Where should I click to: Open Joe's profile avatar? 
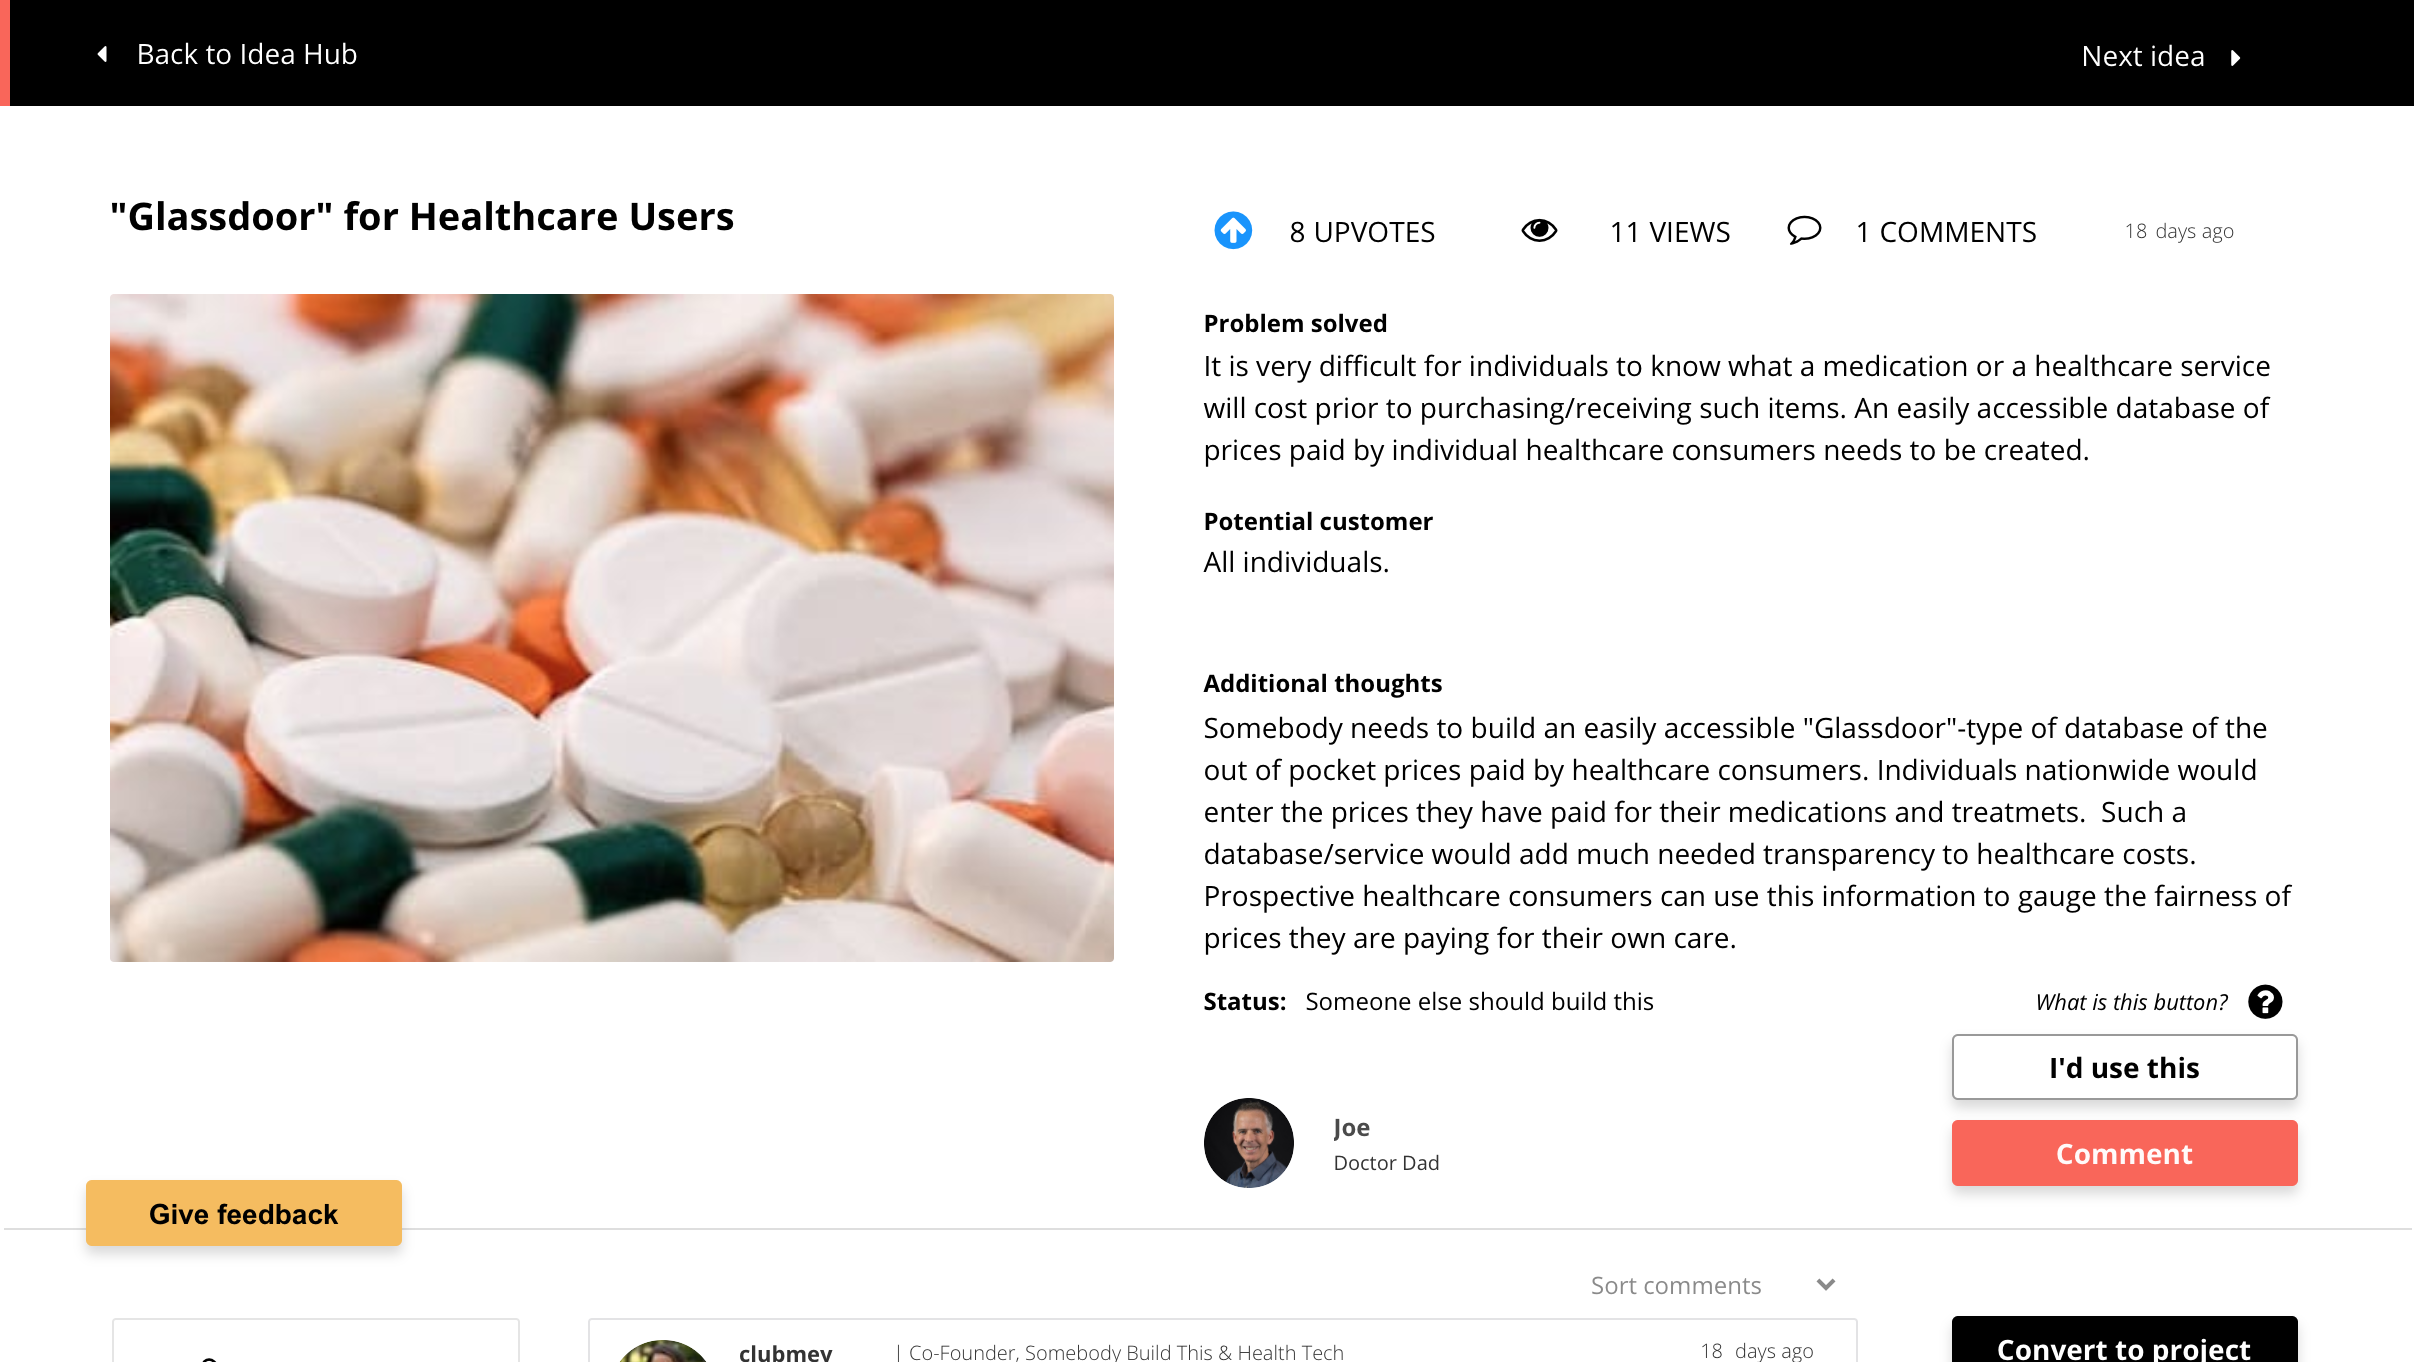click(1248, 1143)
